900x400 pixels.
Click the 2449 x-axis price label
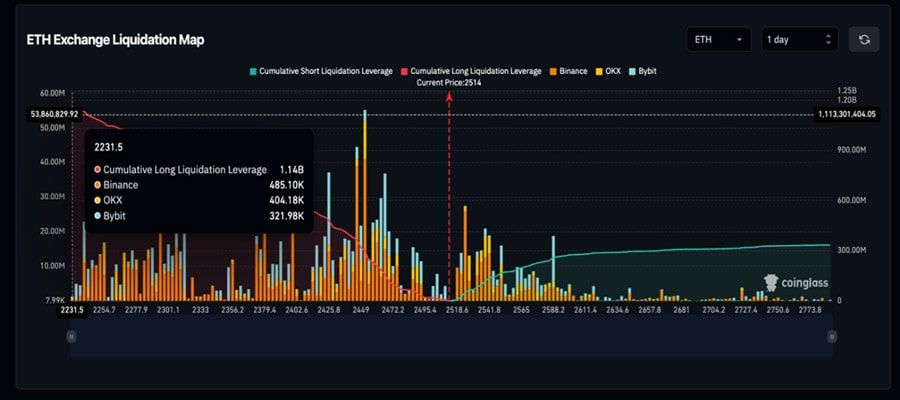pyautogui.click(x=361, y=310)
